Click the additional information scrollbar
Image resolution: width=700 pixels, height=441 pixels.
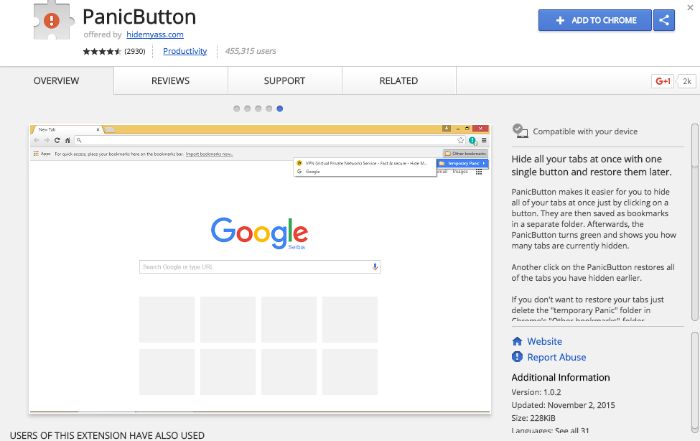(695, 382)
